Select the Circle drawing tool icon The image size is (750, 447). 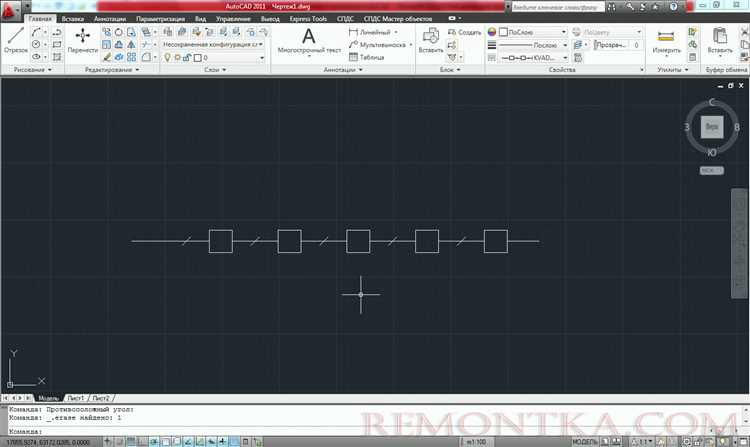(36, 44)
